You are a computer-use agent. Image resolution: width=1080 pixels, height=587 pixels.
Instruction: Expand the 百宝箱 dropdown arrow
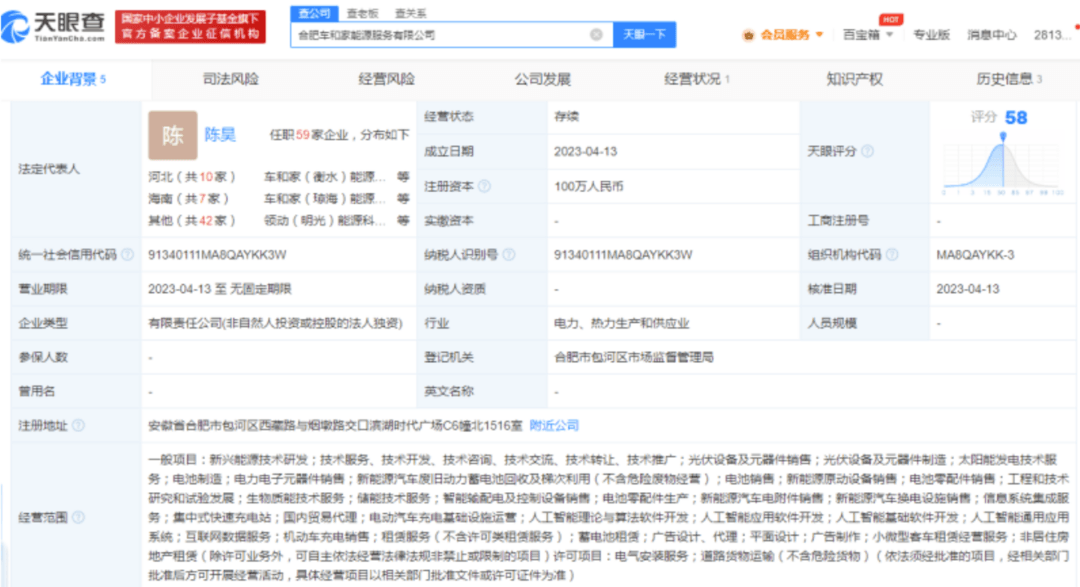tap(889, 34)
